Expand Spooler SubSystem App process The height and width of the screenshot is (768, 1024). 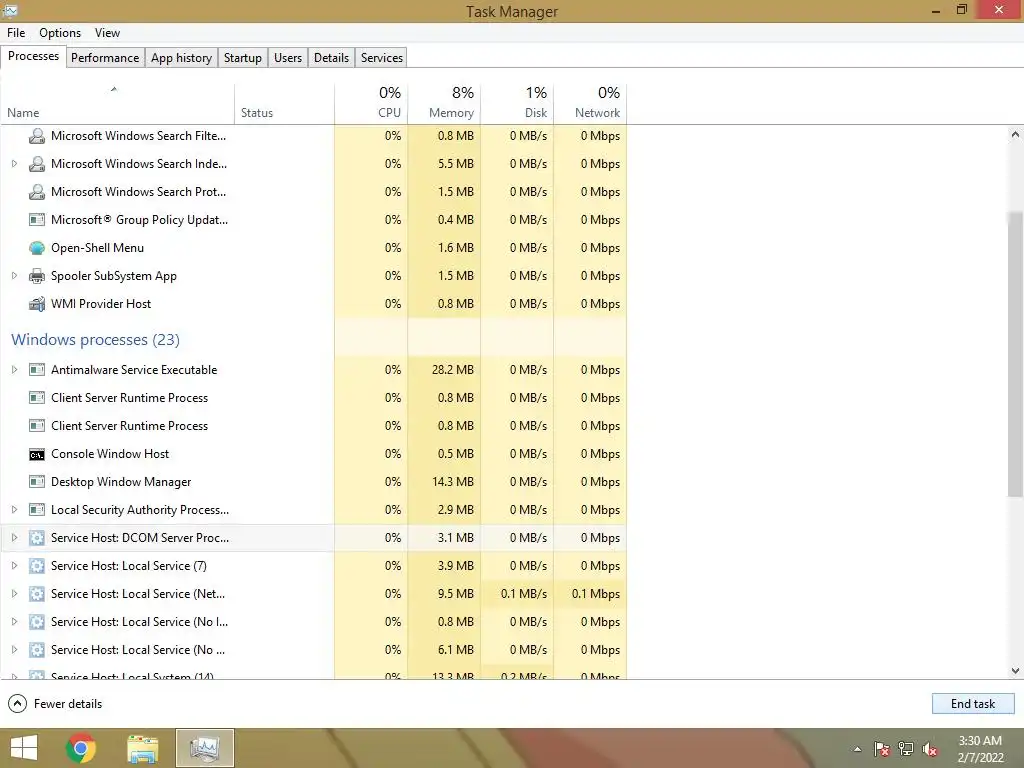coord(14,276)
